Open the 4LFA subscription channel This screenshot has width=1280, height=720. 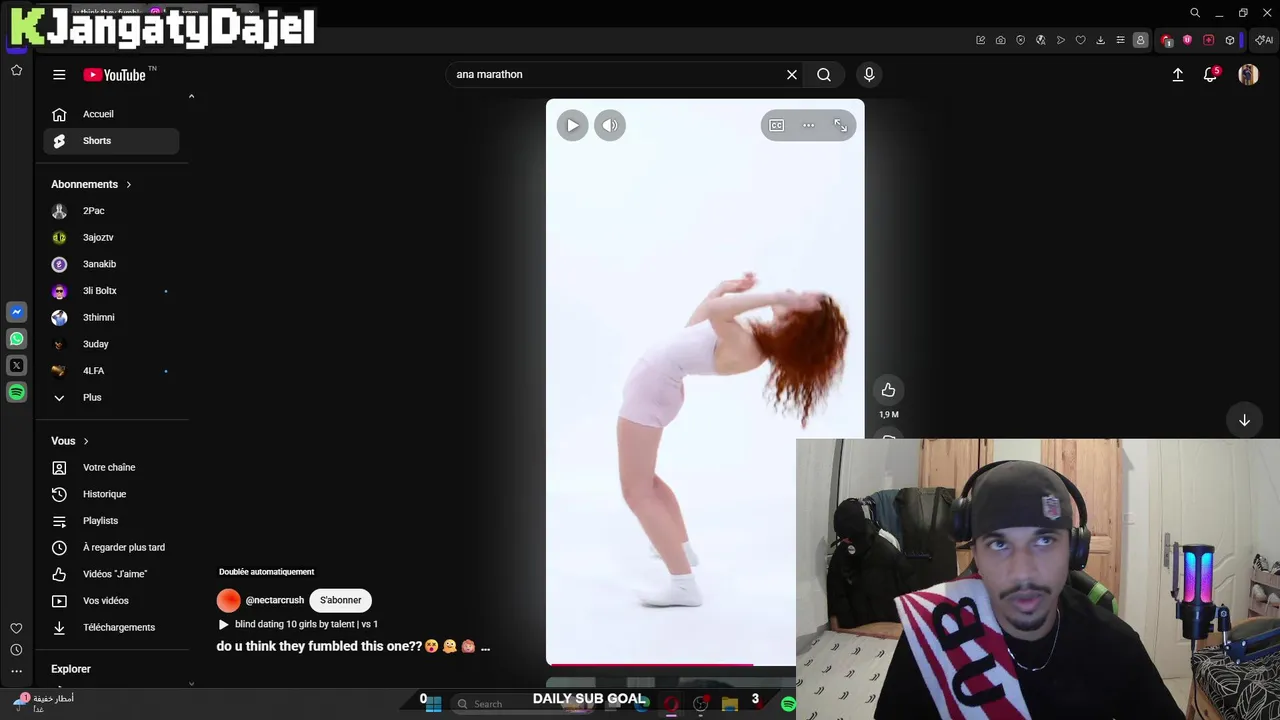tap(111, 371)
